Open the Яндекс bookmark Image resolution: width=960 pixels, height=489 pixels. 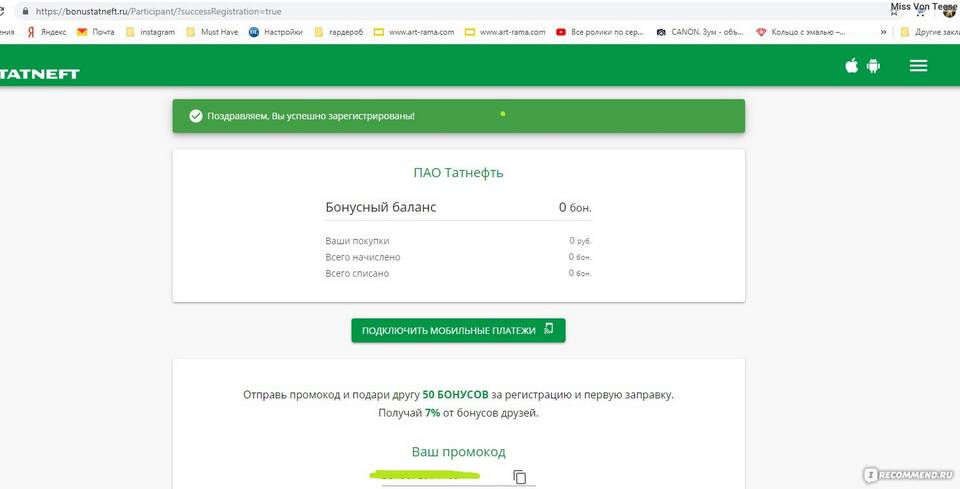(x=47, y=32)
